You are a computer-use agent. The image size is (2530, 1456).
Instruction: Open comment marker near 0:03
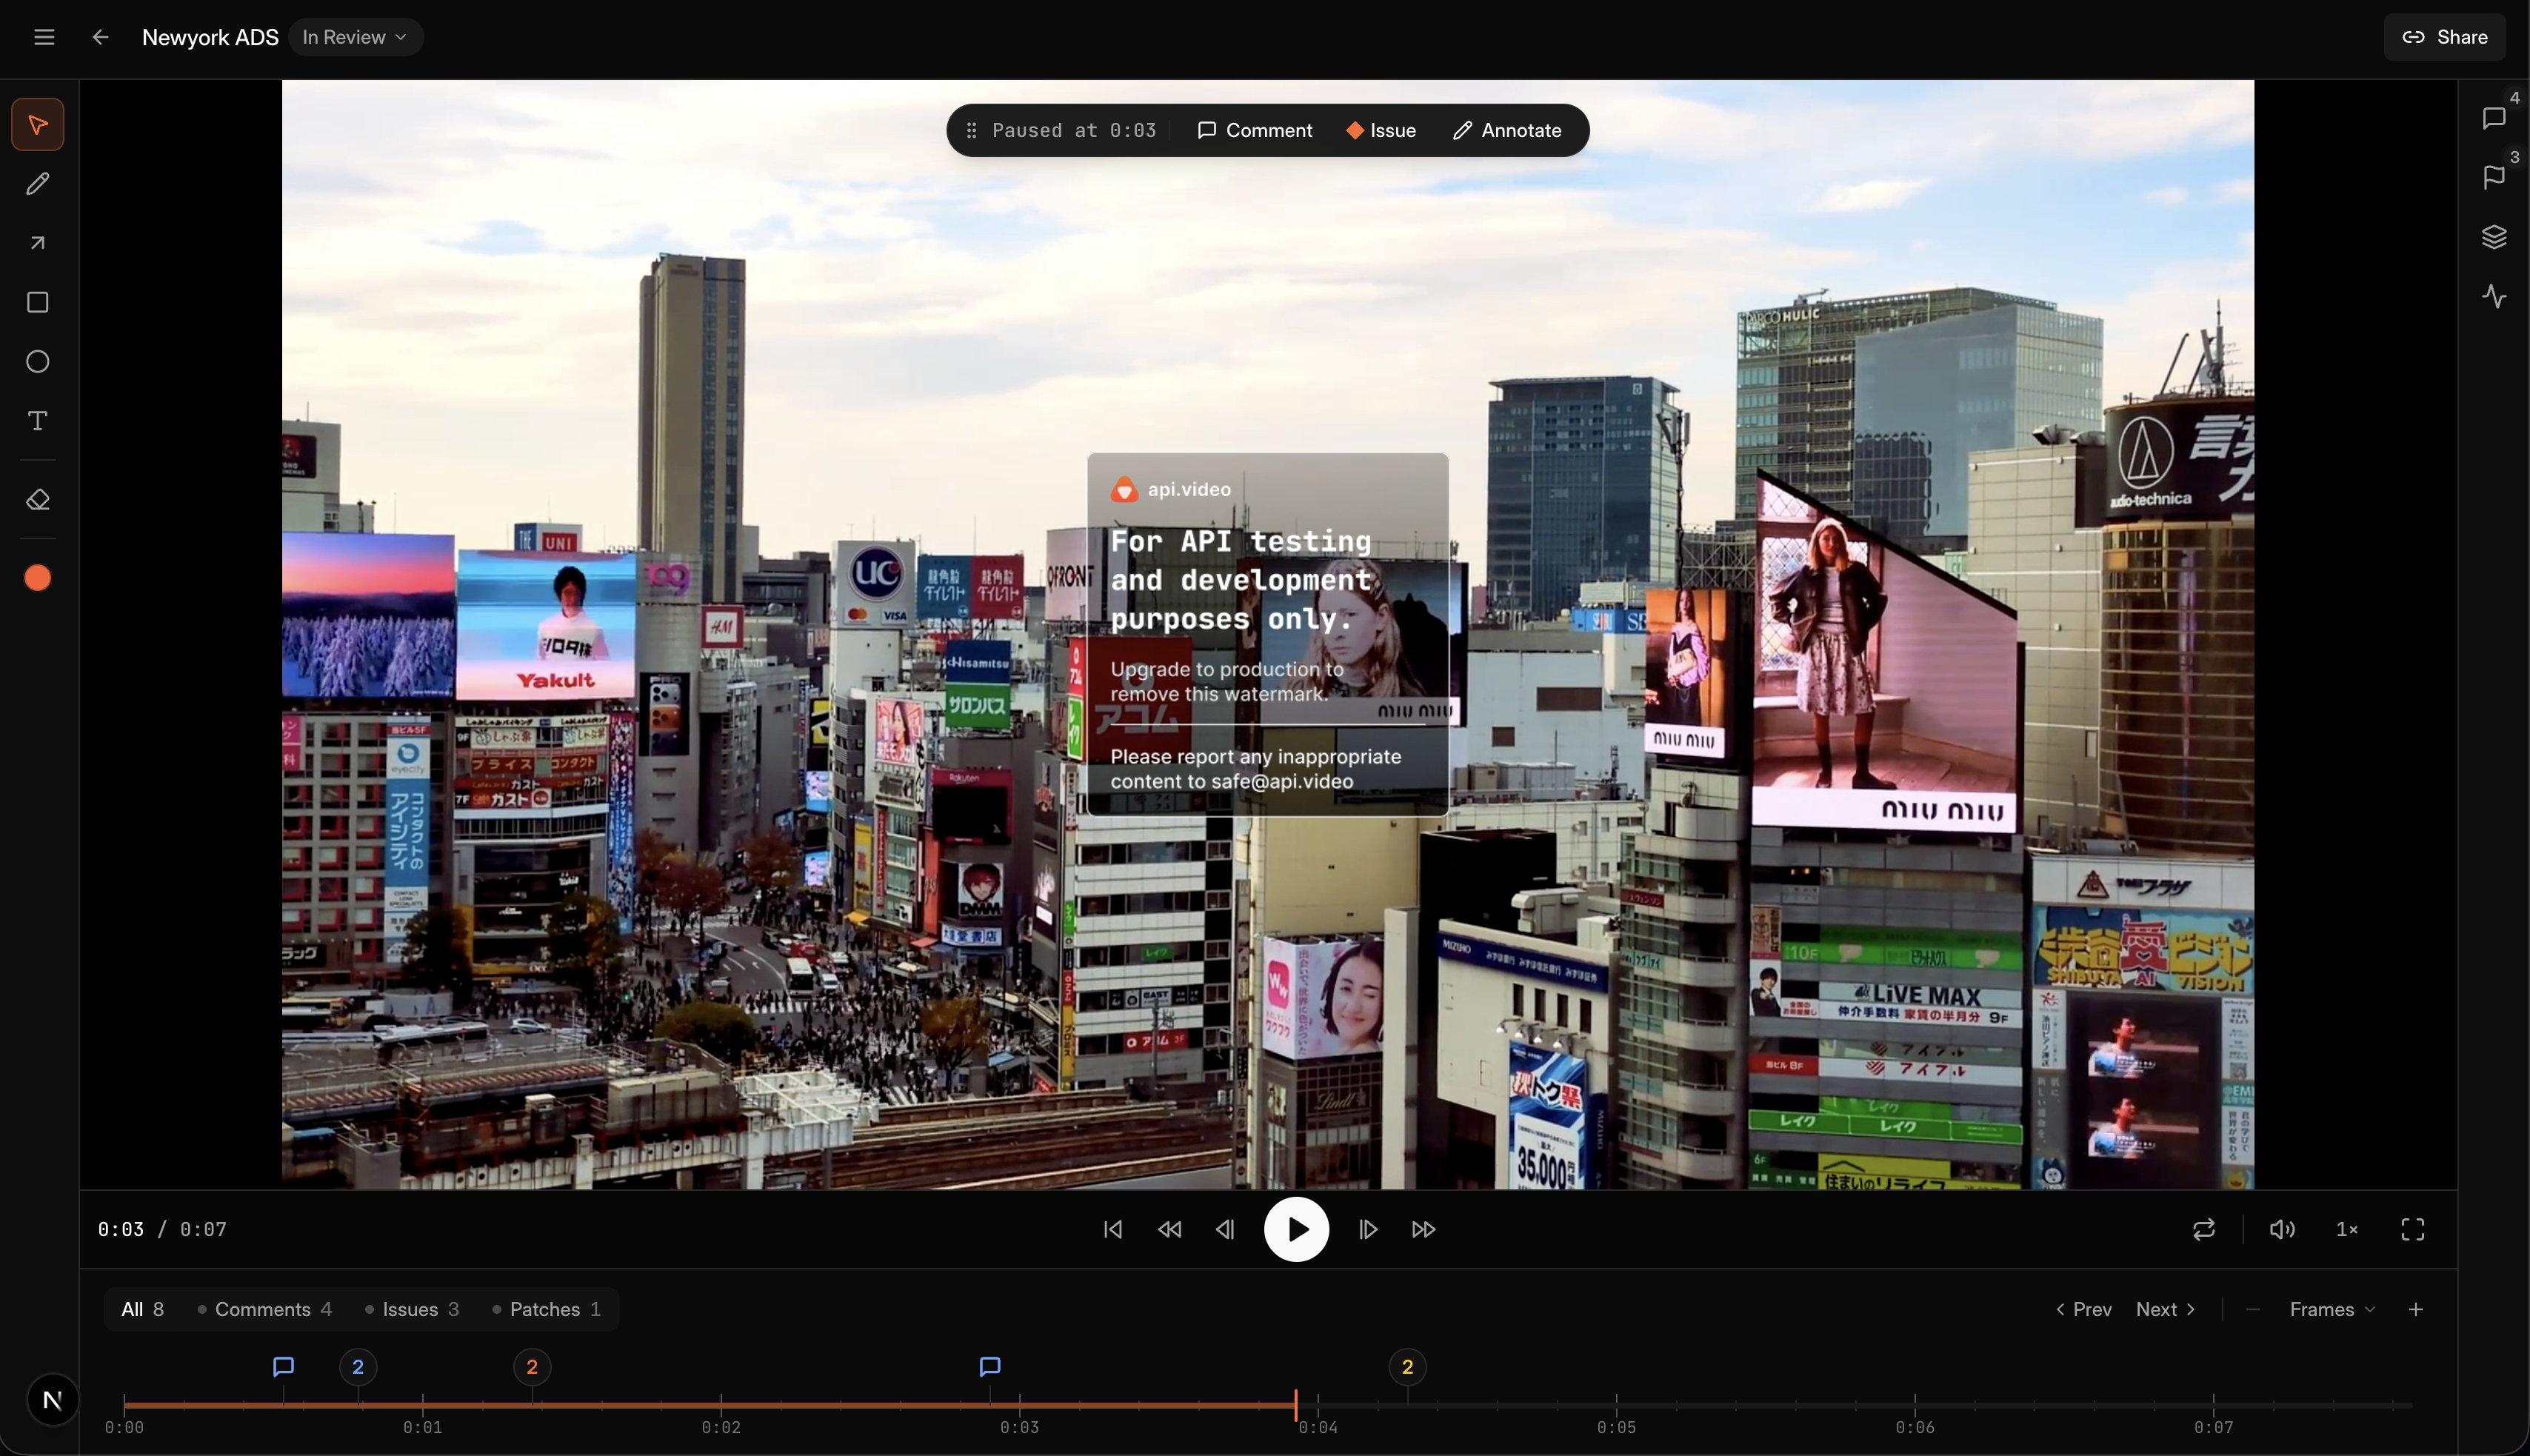coord(990,1366)
